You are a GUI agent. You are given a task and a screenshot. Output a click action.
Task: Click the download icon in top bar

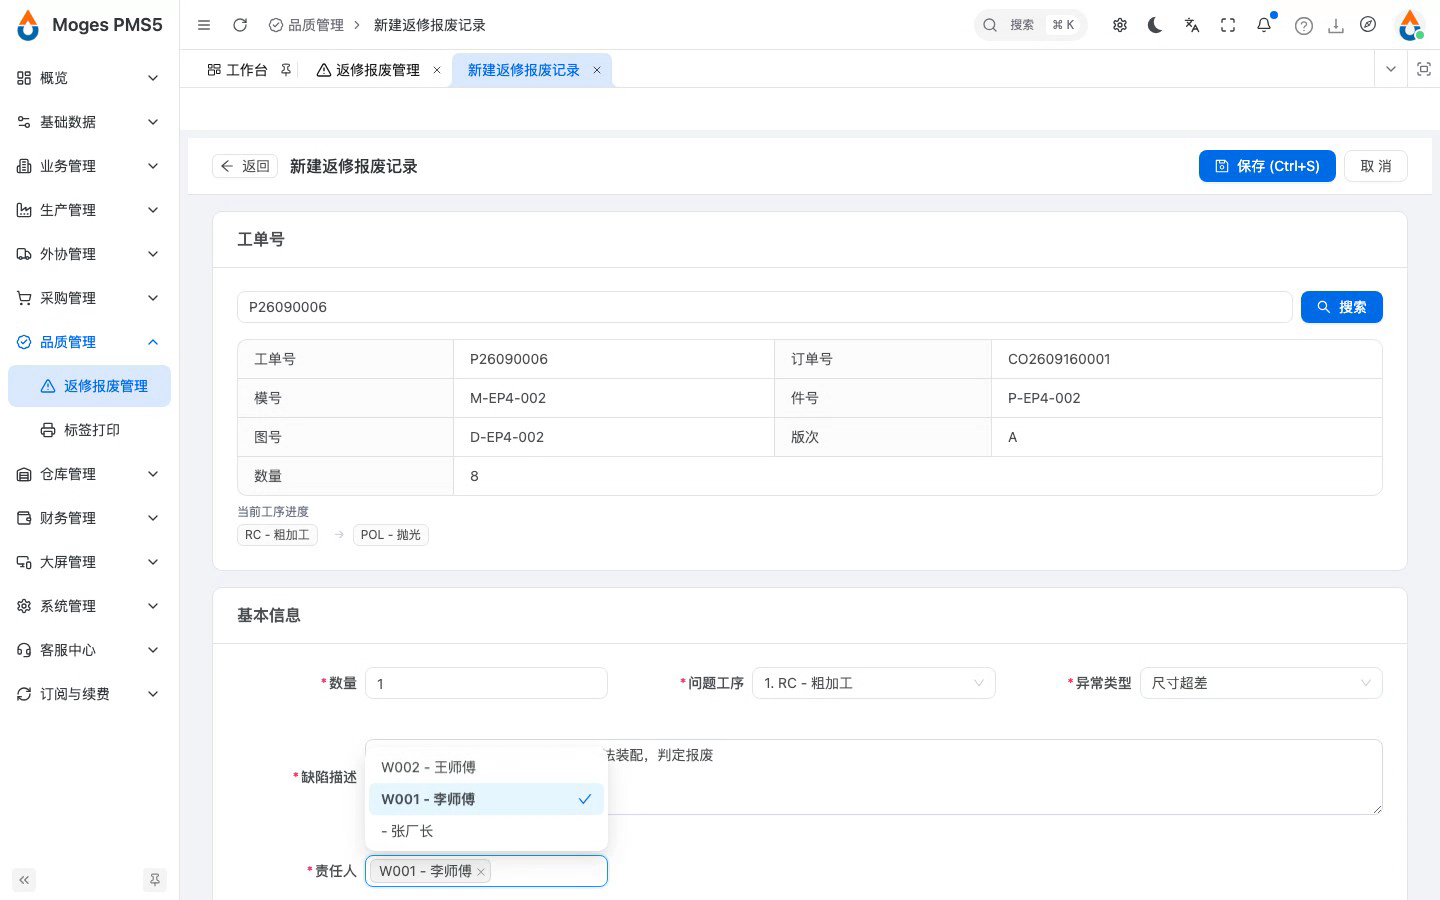[1336, 26]
